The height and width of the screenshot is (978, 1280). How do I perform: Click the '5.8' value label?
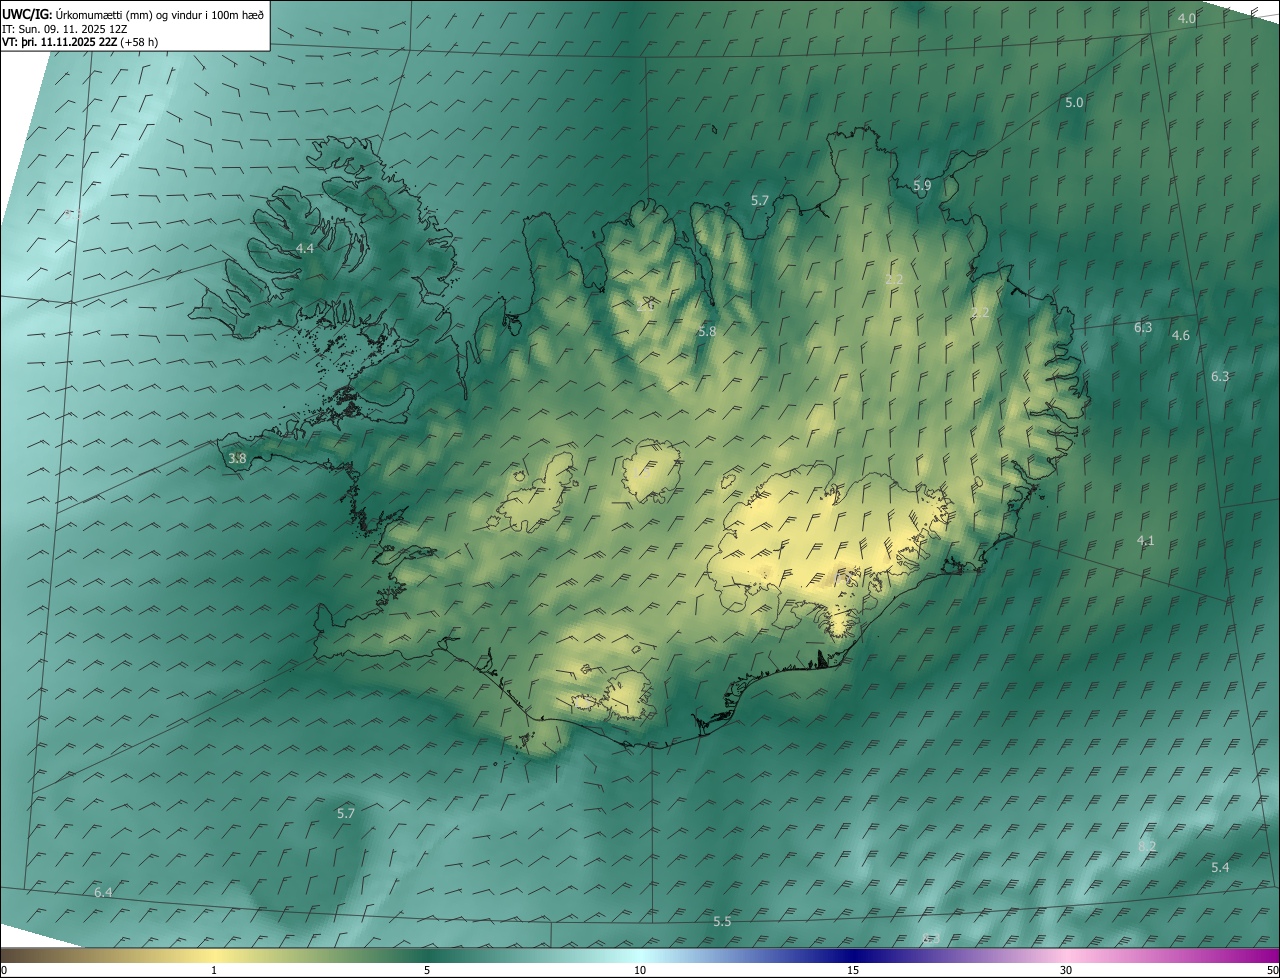707,331
